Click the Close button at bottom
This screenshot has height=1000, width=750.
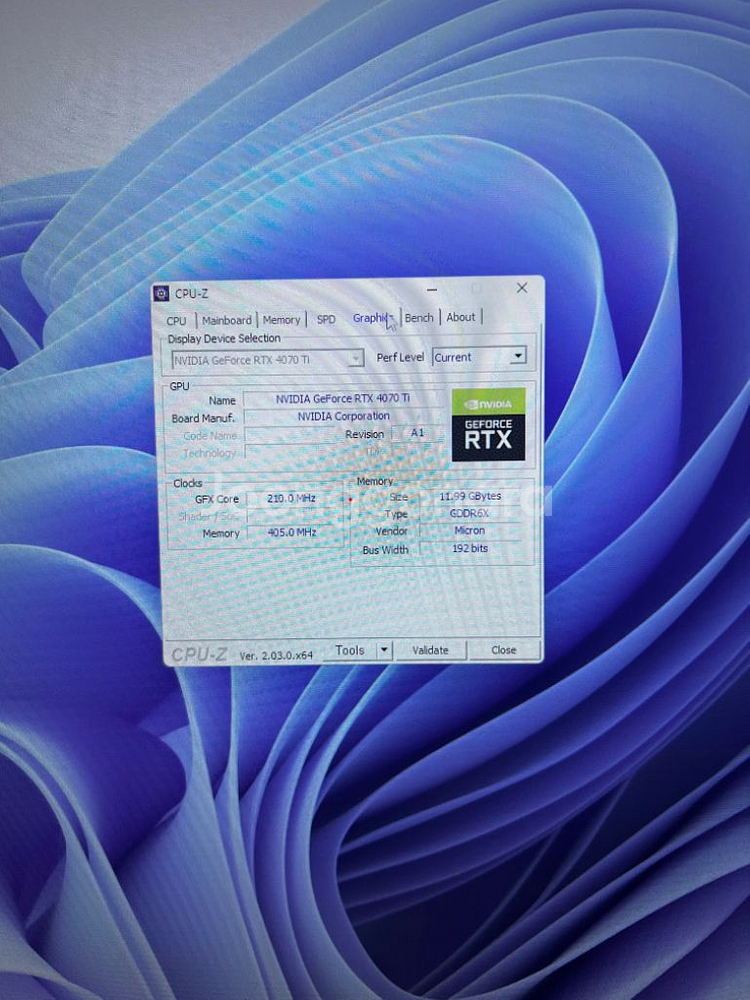[504, 650]
